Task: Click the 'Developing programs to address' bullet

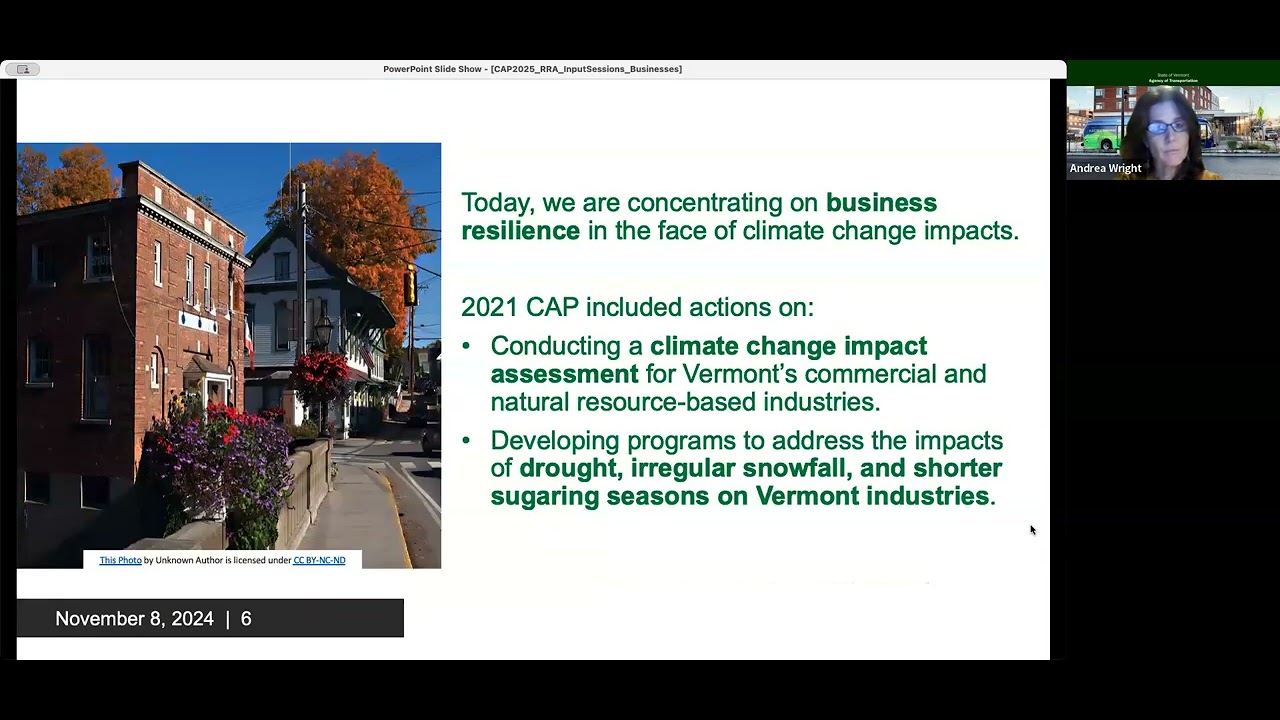Action: [746, 468]
